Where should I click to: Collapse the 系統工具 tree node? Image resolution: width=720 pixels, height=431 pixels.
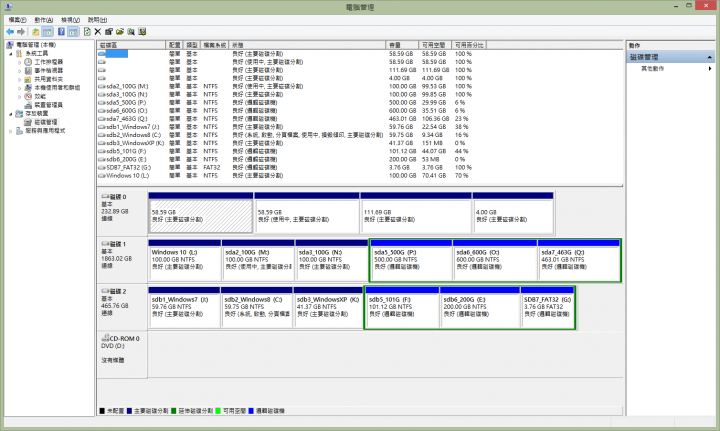pyautogui.click(x=11, y=54)
